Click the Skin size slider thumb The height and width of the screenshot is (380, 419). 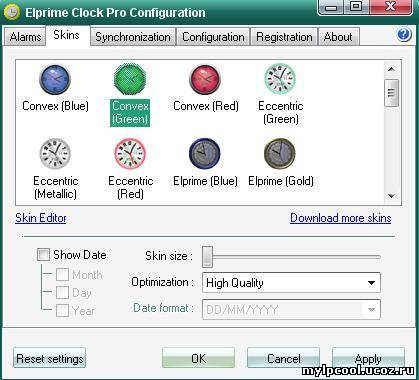coord(207,257)
